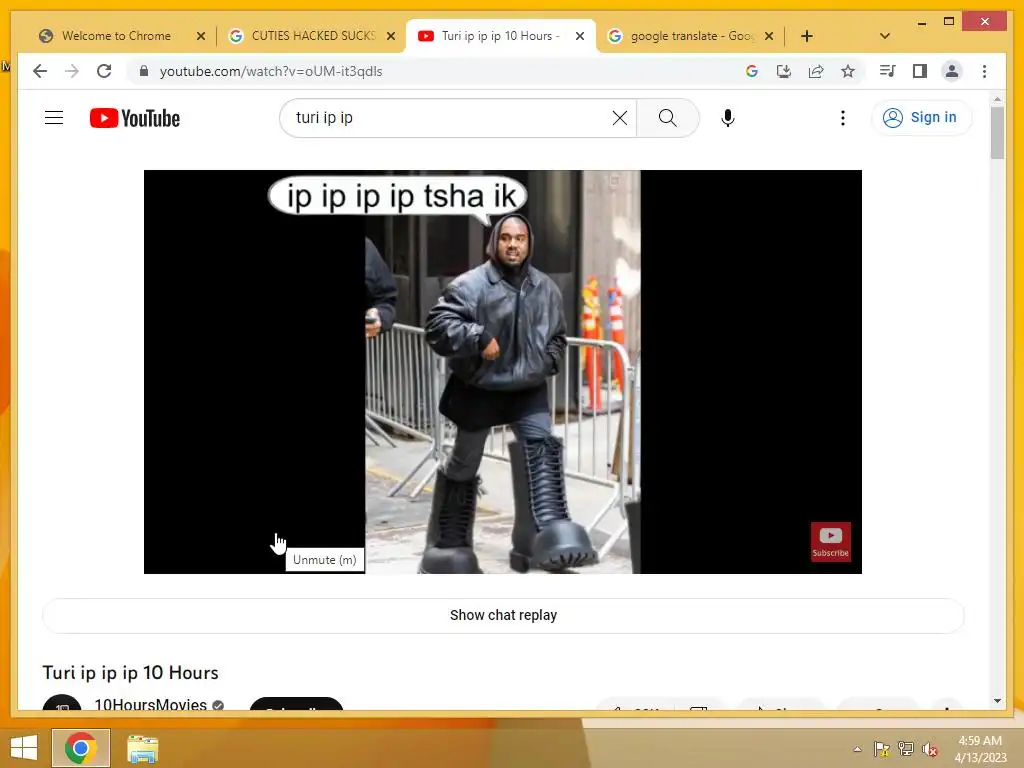This screenshot has height=768, width=1024.
Task: Search with your voice microphone
Action: coord(728,118)
